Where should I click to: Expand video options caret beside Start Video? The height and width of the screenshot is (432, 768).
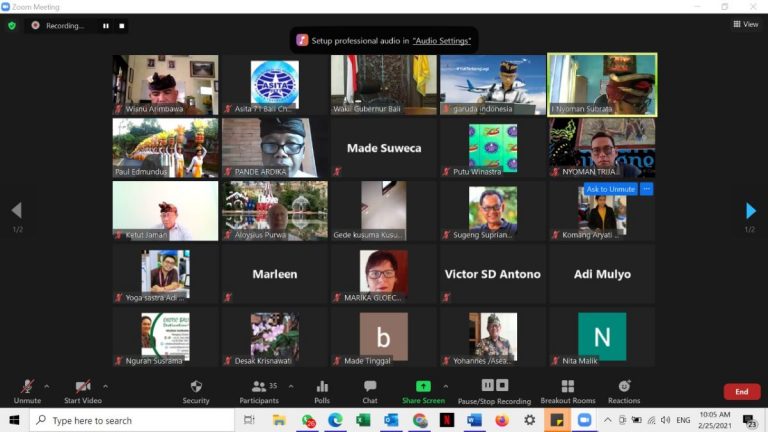pyautogui.click(x=105, y=386)
